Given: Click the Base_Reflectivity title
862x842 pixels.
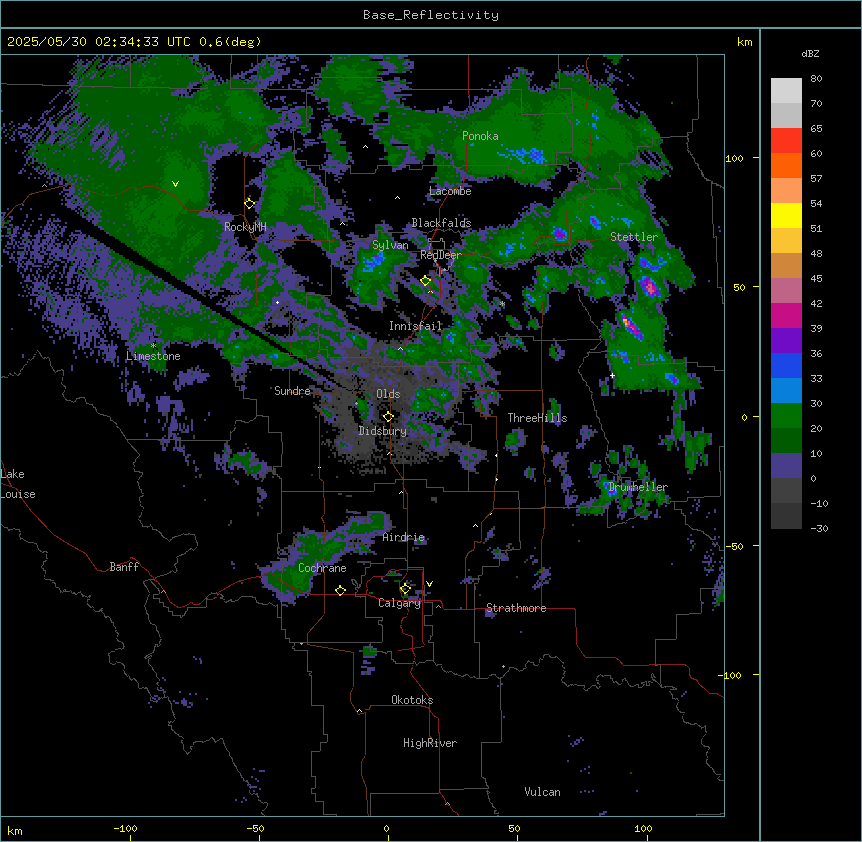Looking at the screenshot, I should [431, 15].
